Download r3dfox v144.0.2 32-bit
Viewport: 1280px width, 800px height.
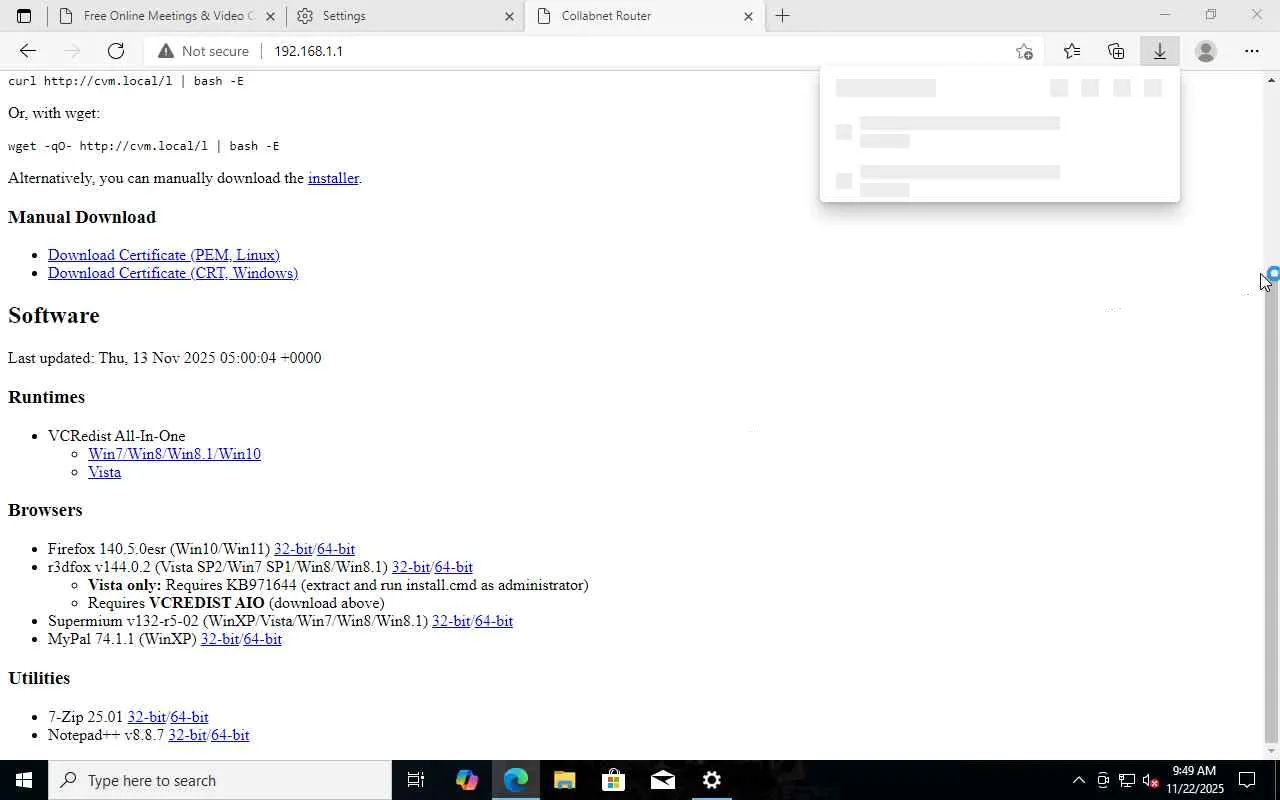pos(411,567)
